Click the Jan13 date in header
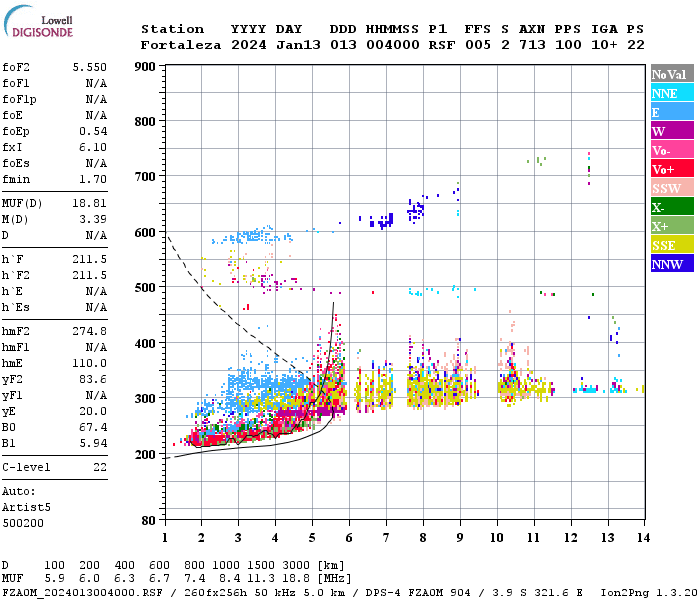 (298, 45)
